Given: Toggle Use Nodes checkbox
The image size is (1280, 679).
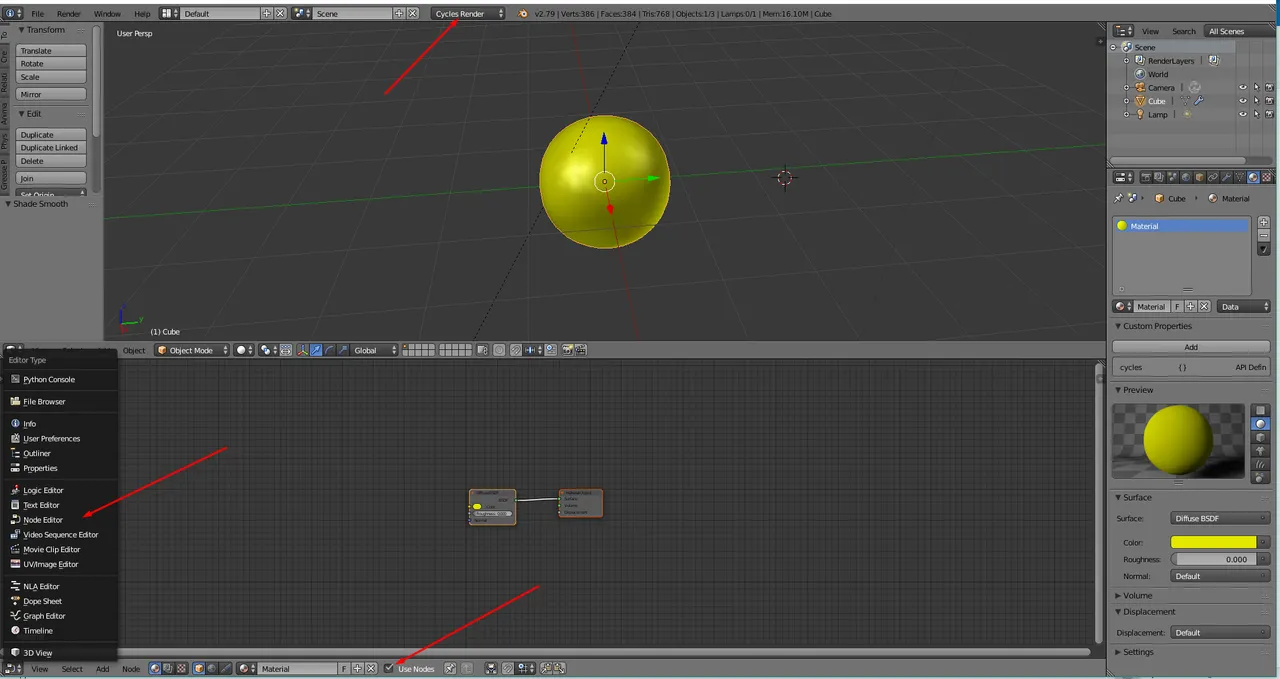Looking at the screenshot, I should point(388,668).
